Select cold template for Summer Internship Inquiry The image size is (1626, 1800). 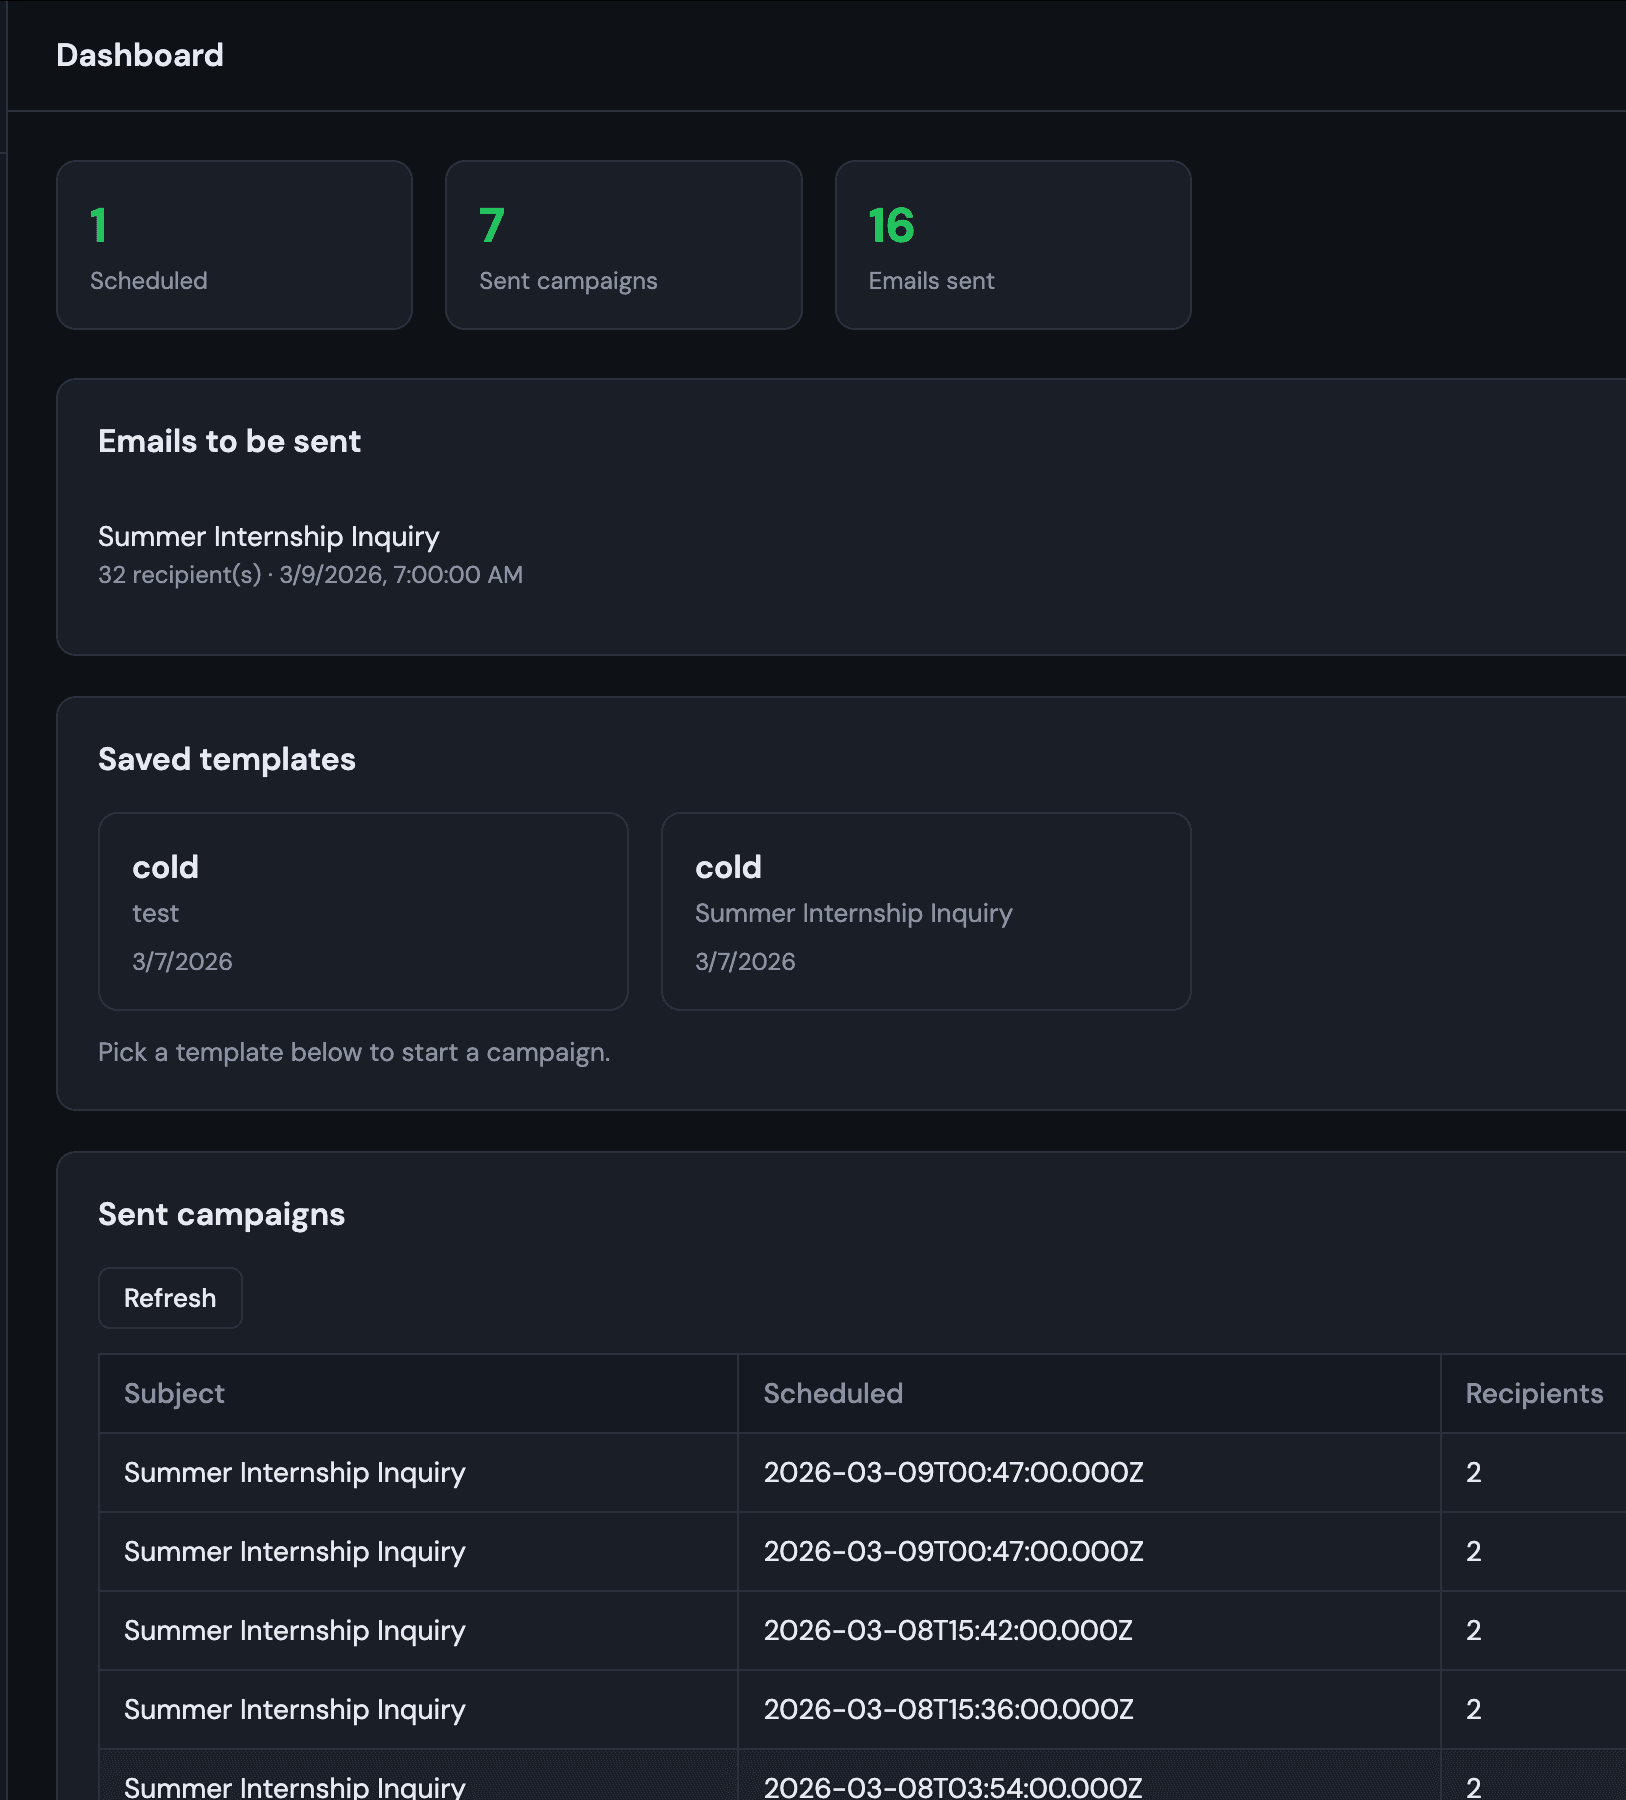925,911
